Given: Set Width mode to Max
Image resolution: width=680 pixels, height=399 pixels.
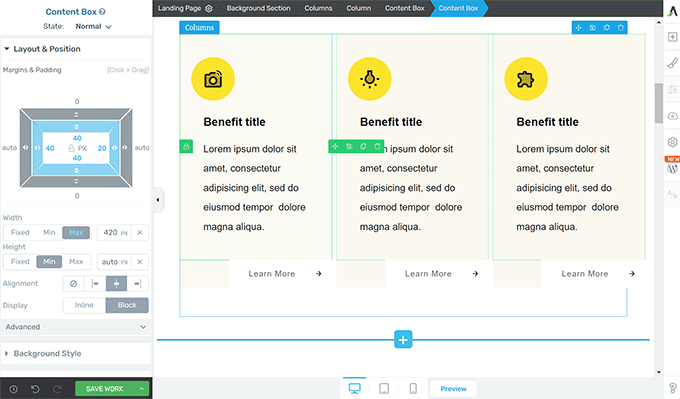Looking at the screenshot, I should (x=76, y=232).
